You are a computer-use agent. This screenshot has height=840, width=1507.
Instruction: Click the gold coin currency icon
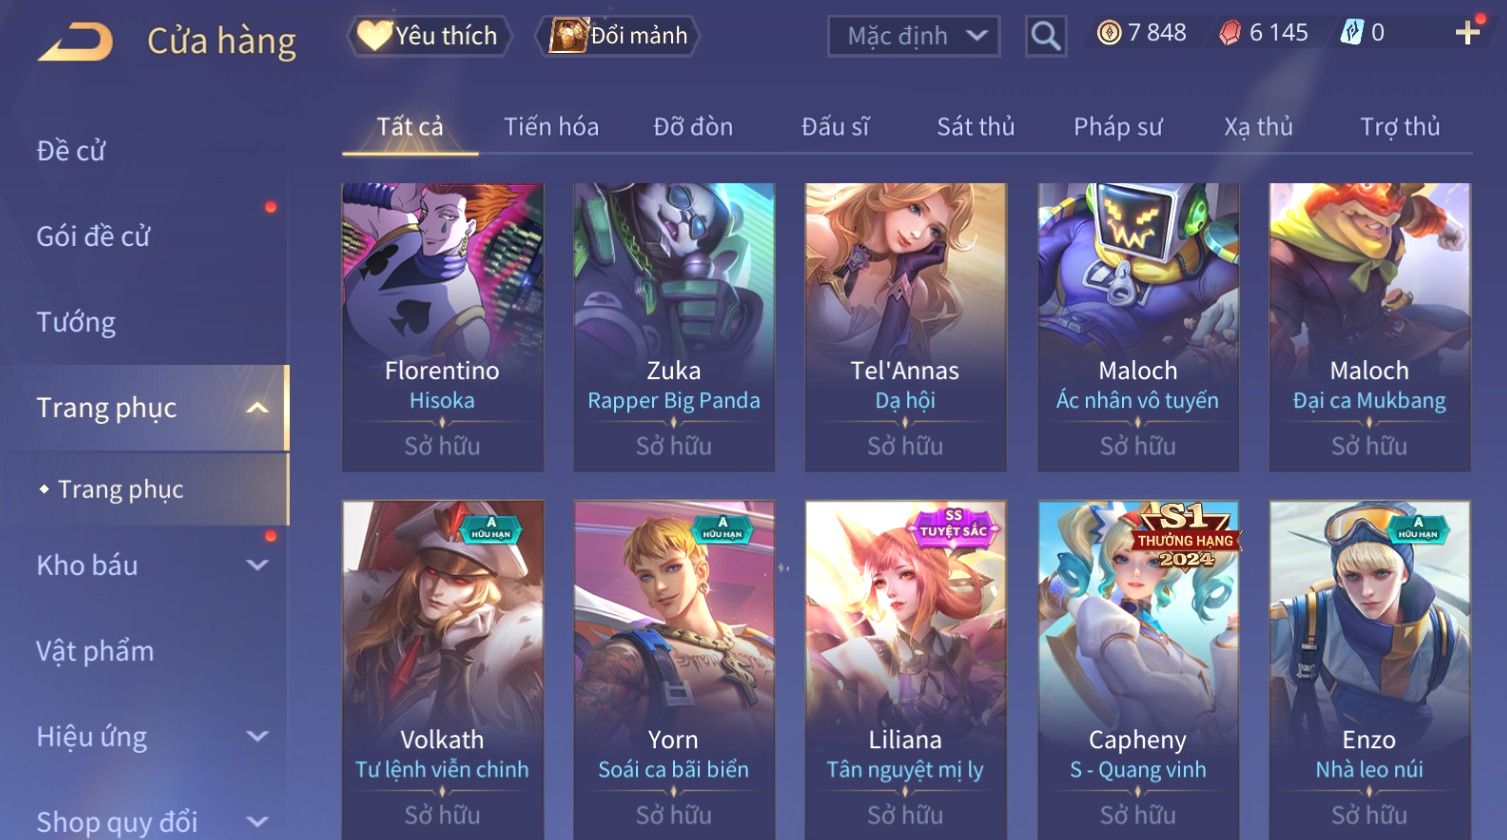point(1108,34)
